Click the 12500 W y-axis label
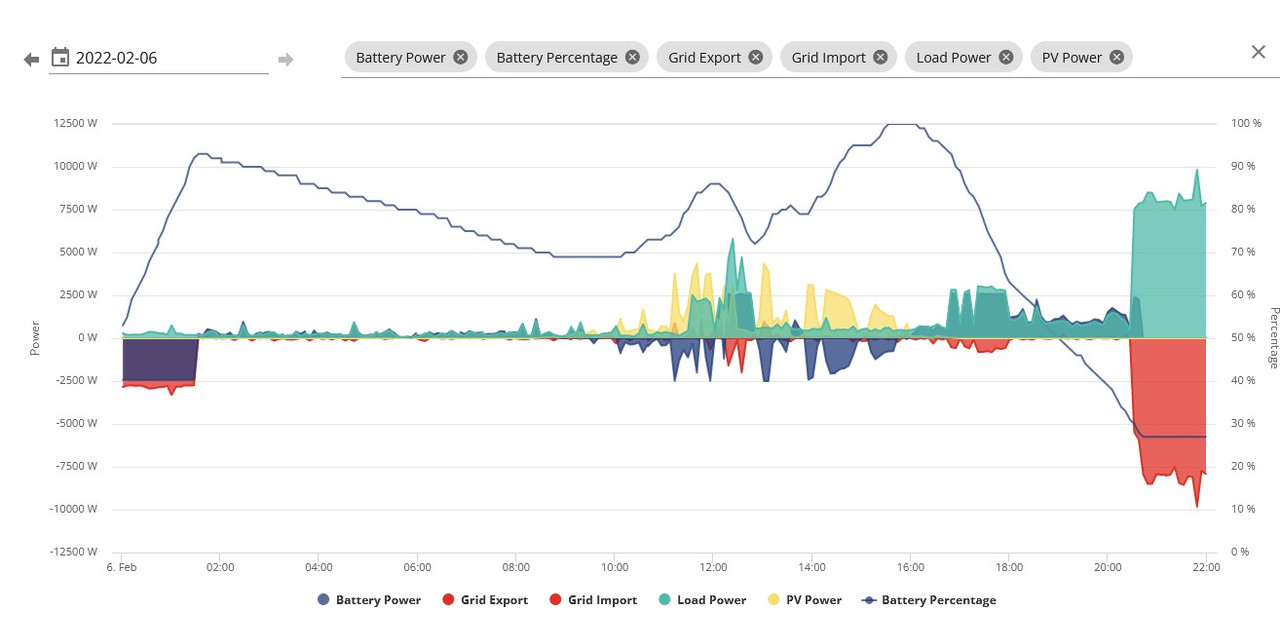The height and width of the screenshot is (619, 1280). coord(74,124)
